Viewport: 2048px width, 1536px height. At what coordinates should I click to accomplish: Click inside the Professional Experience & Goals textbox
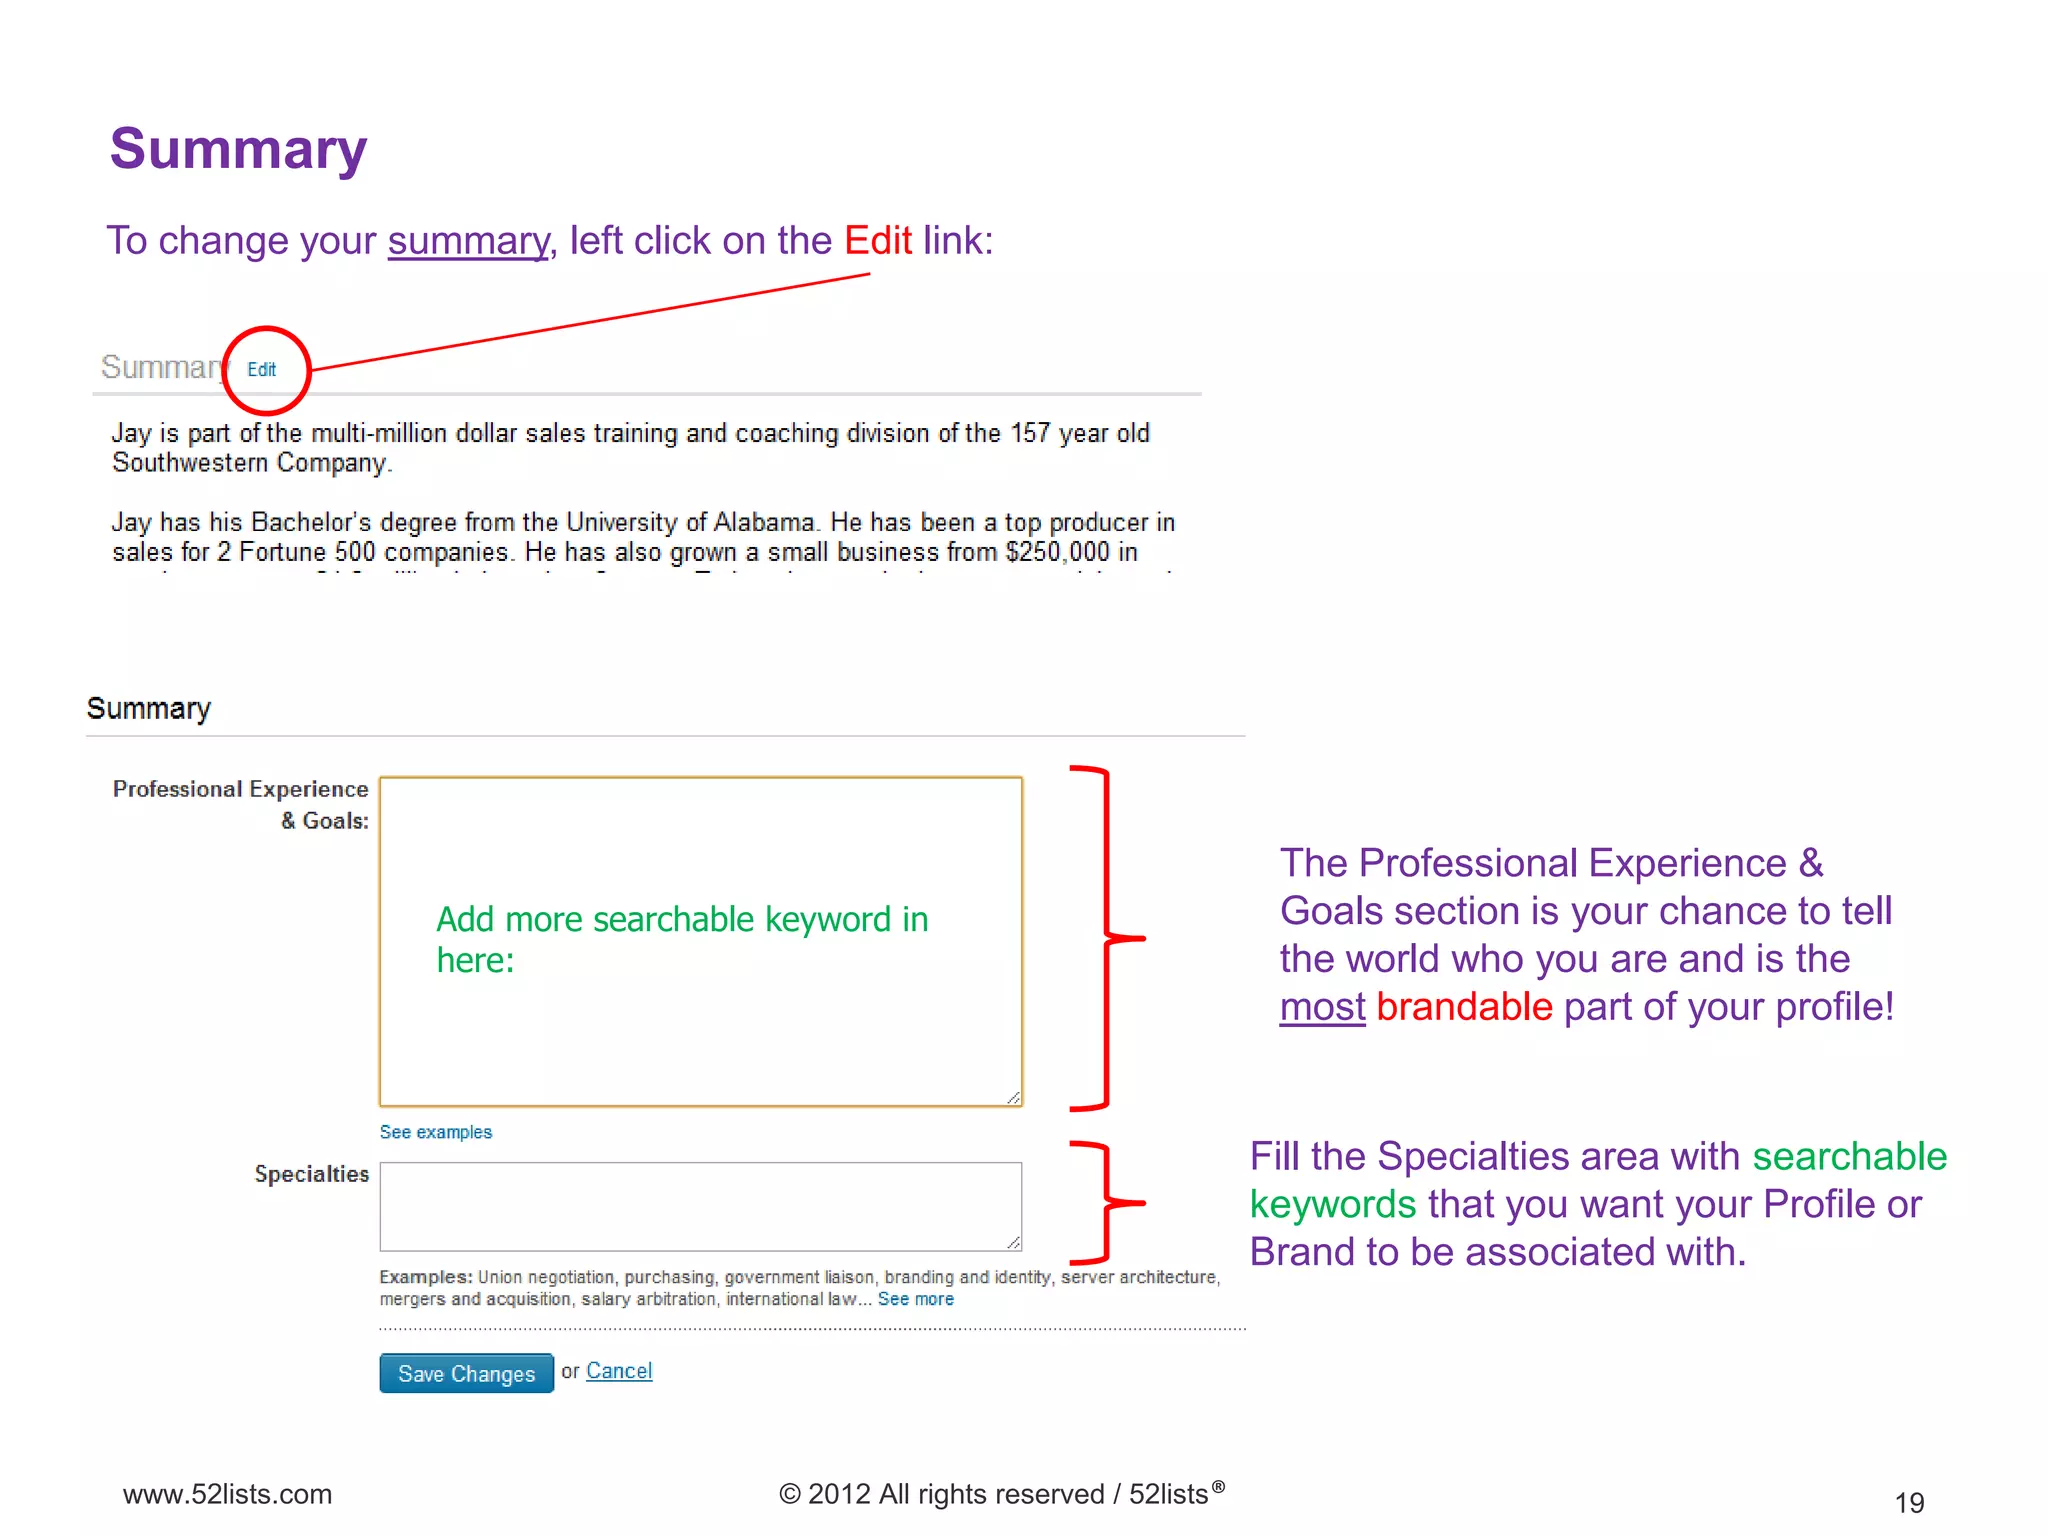pyautogui.click(x=701, y=941)
